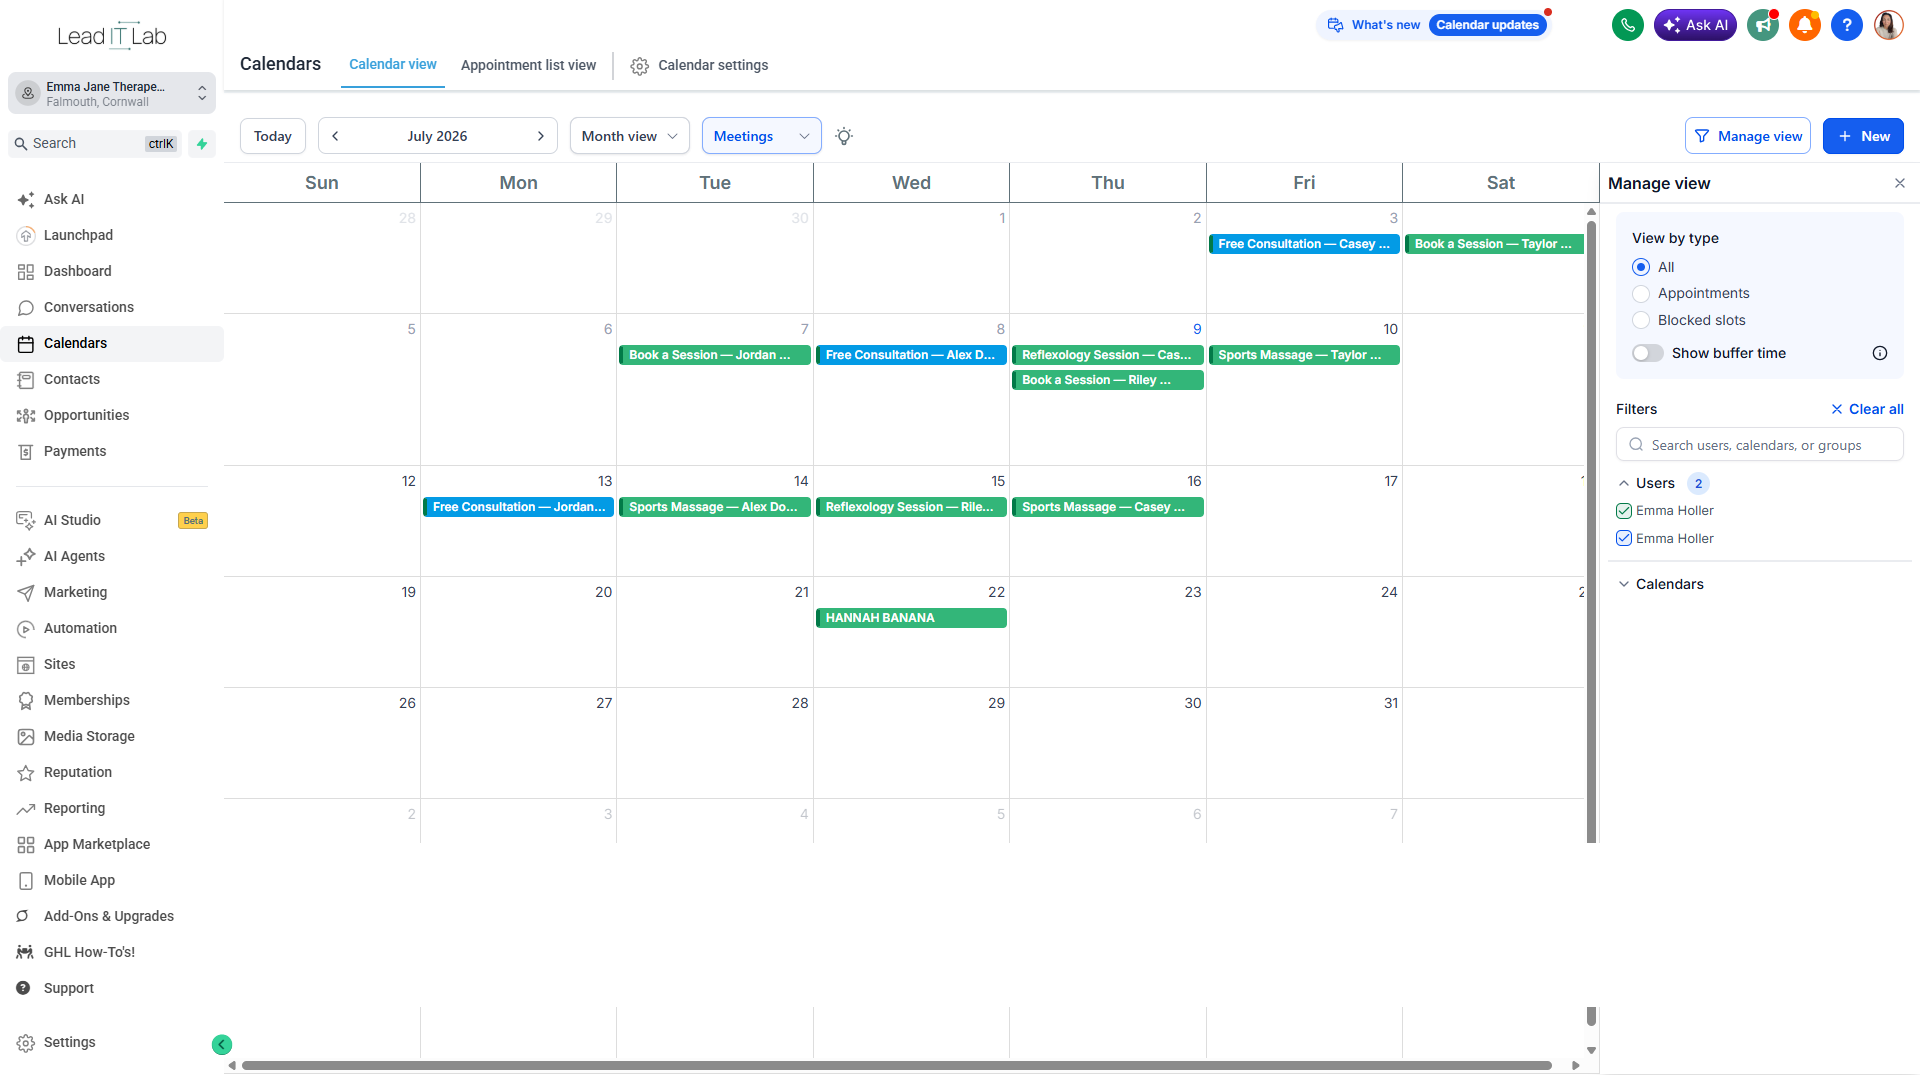Open Launchpad from sidebar
This screenshot has height=1075, width=1920.
111,235
